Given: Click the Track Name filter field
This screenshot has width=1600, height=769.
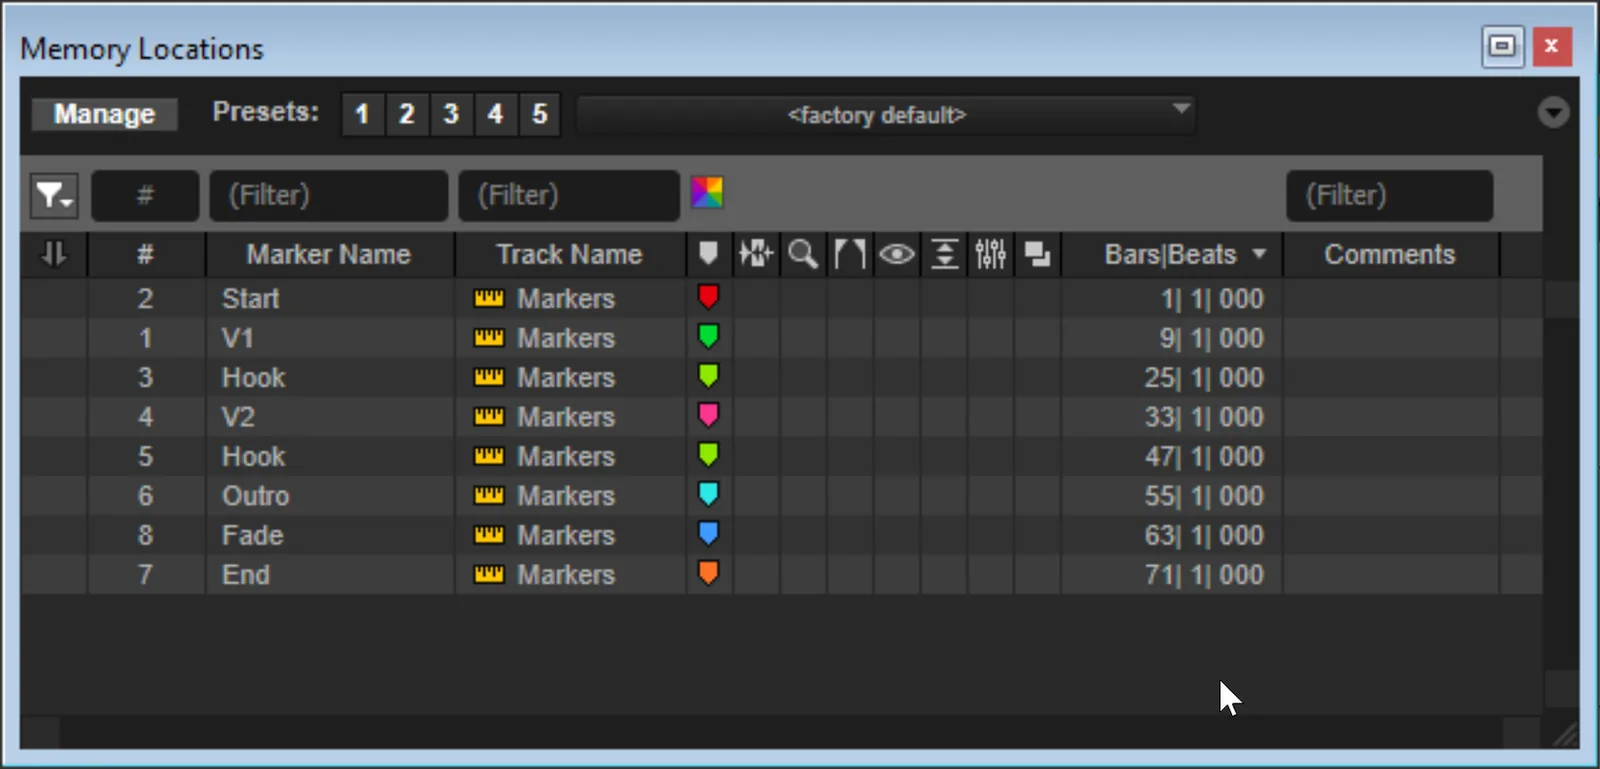Looking at the screenshot, I should pos(569,195).
